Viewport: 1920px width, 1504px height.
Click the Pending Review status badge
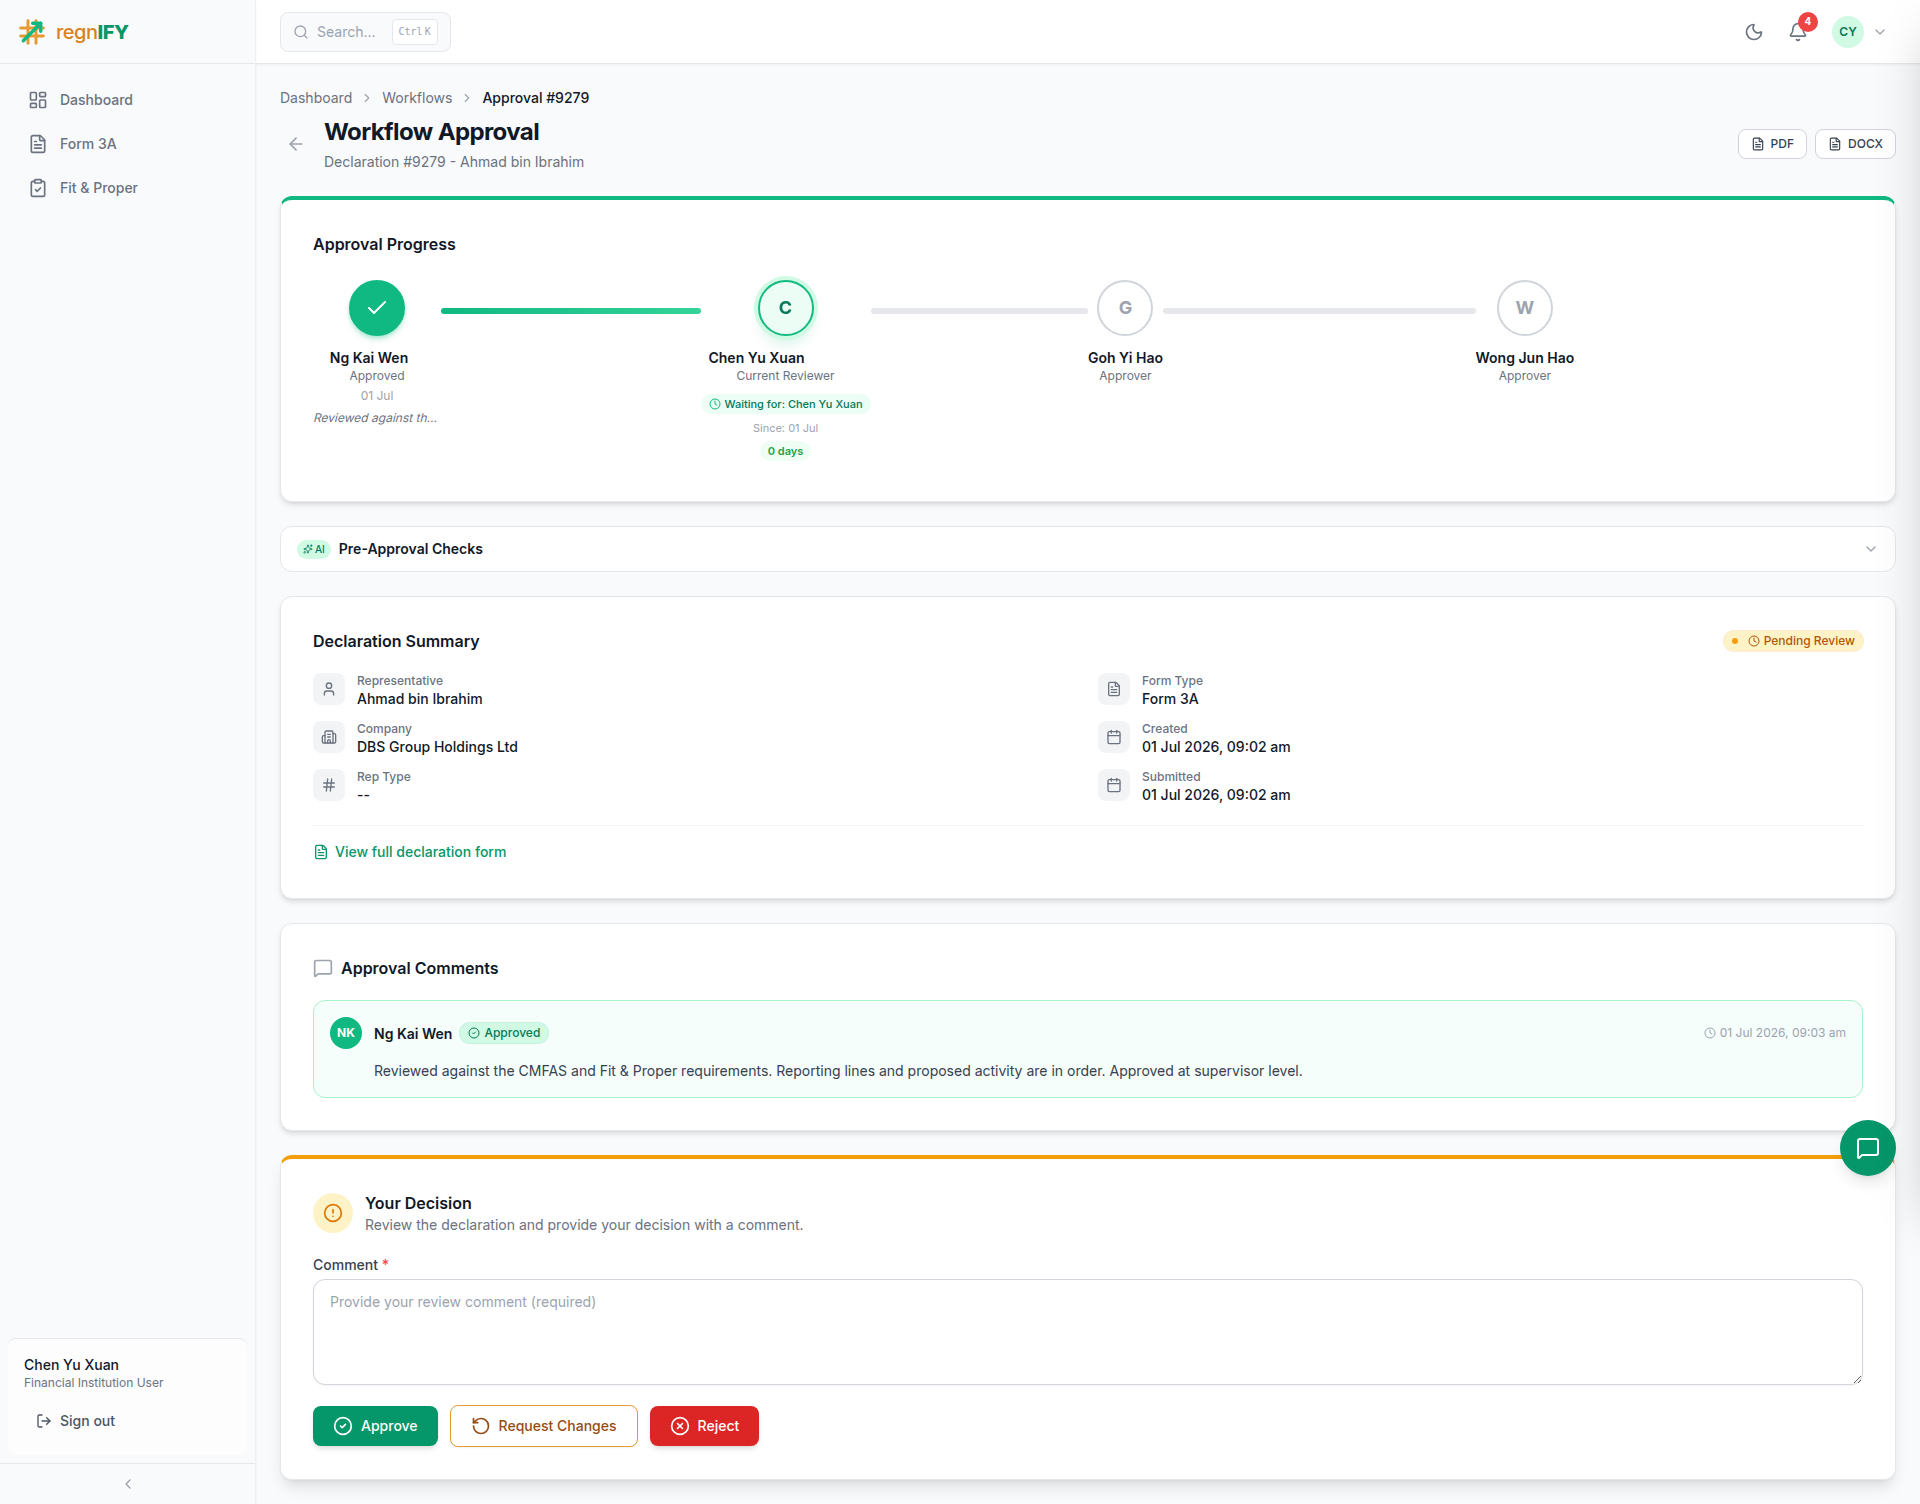1793,641
